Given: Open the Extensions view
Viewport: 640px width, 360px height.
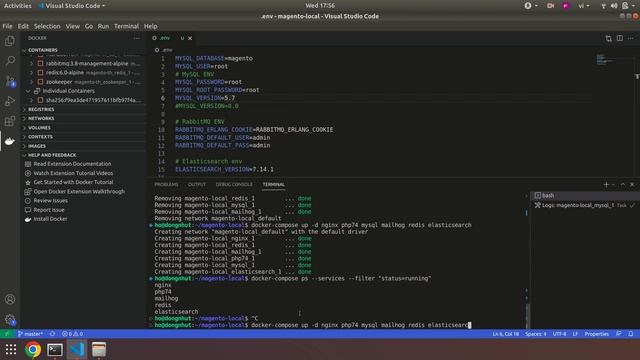Looking at the screenshot, I should tap(10, 121).
